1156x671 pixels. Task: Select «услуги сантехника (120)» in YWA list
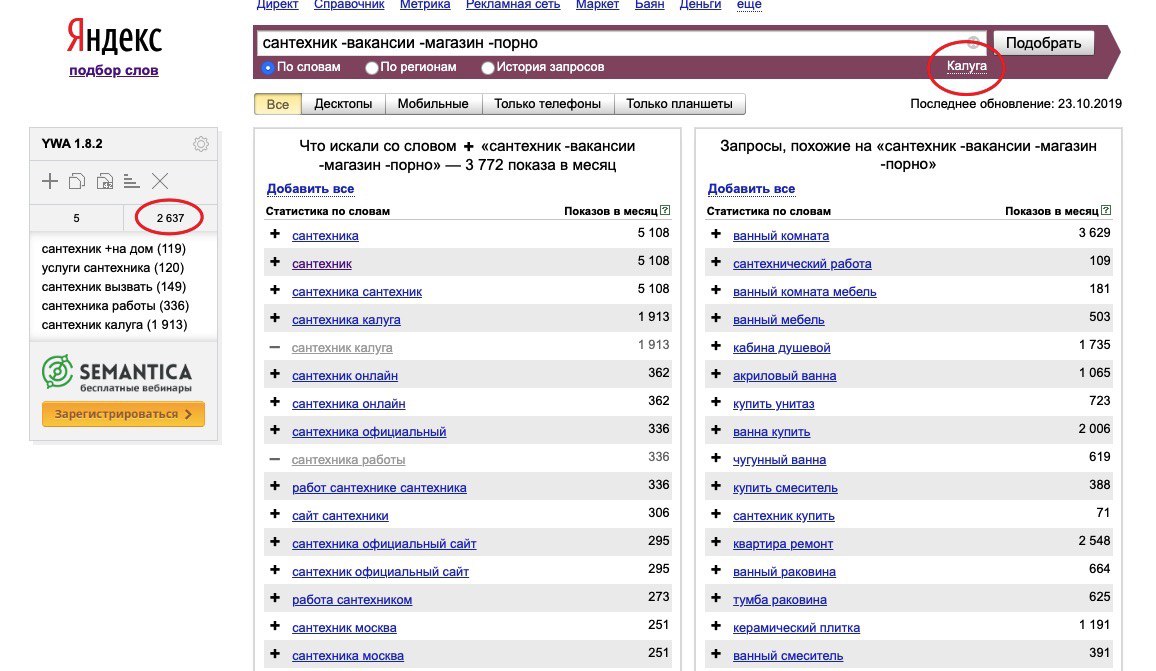[113, 268]
